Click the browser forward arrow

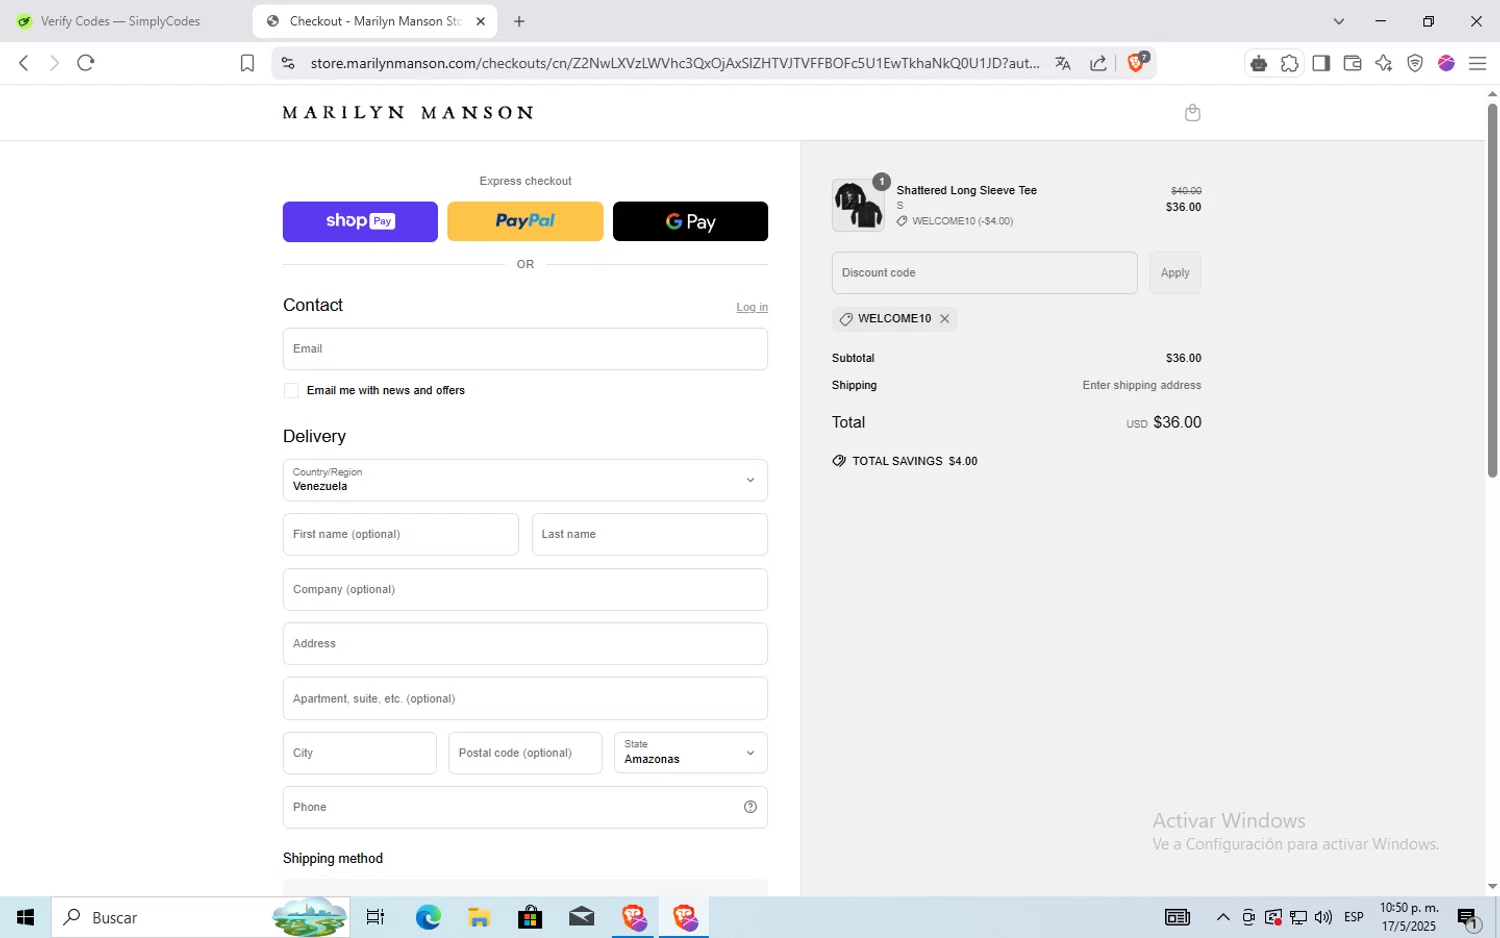point(54,63)
